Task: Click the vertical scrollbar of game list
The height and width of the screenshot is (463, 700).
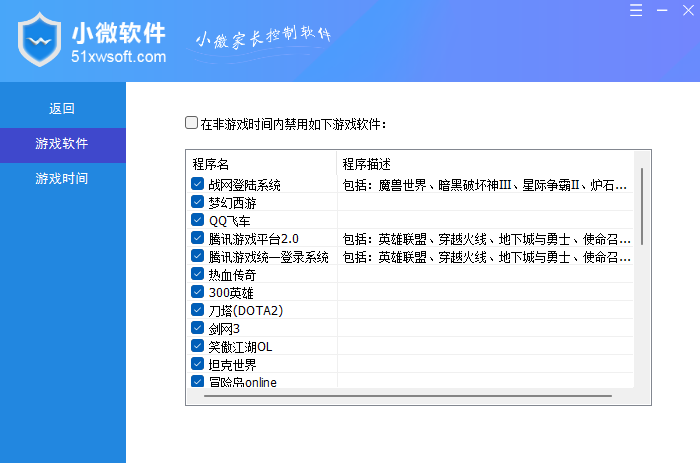Action: pyautogui.click(x=641, y=207)
